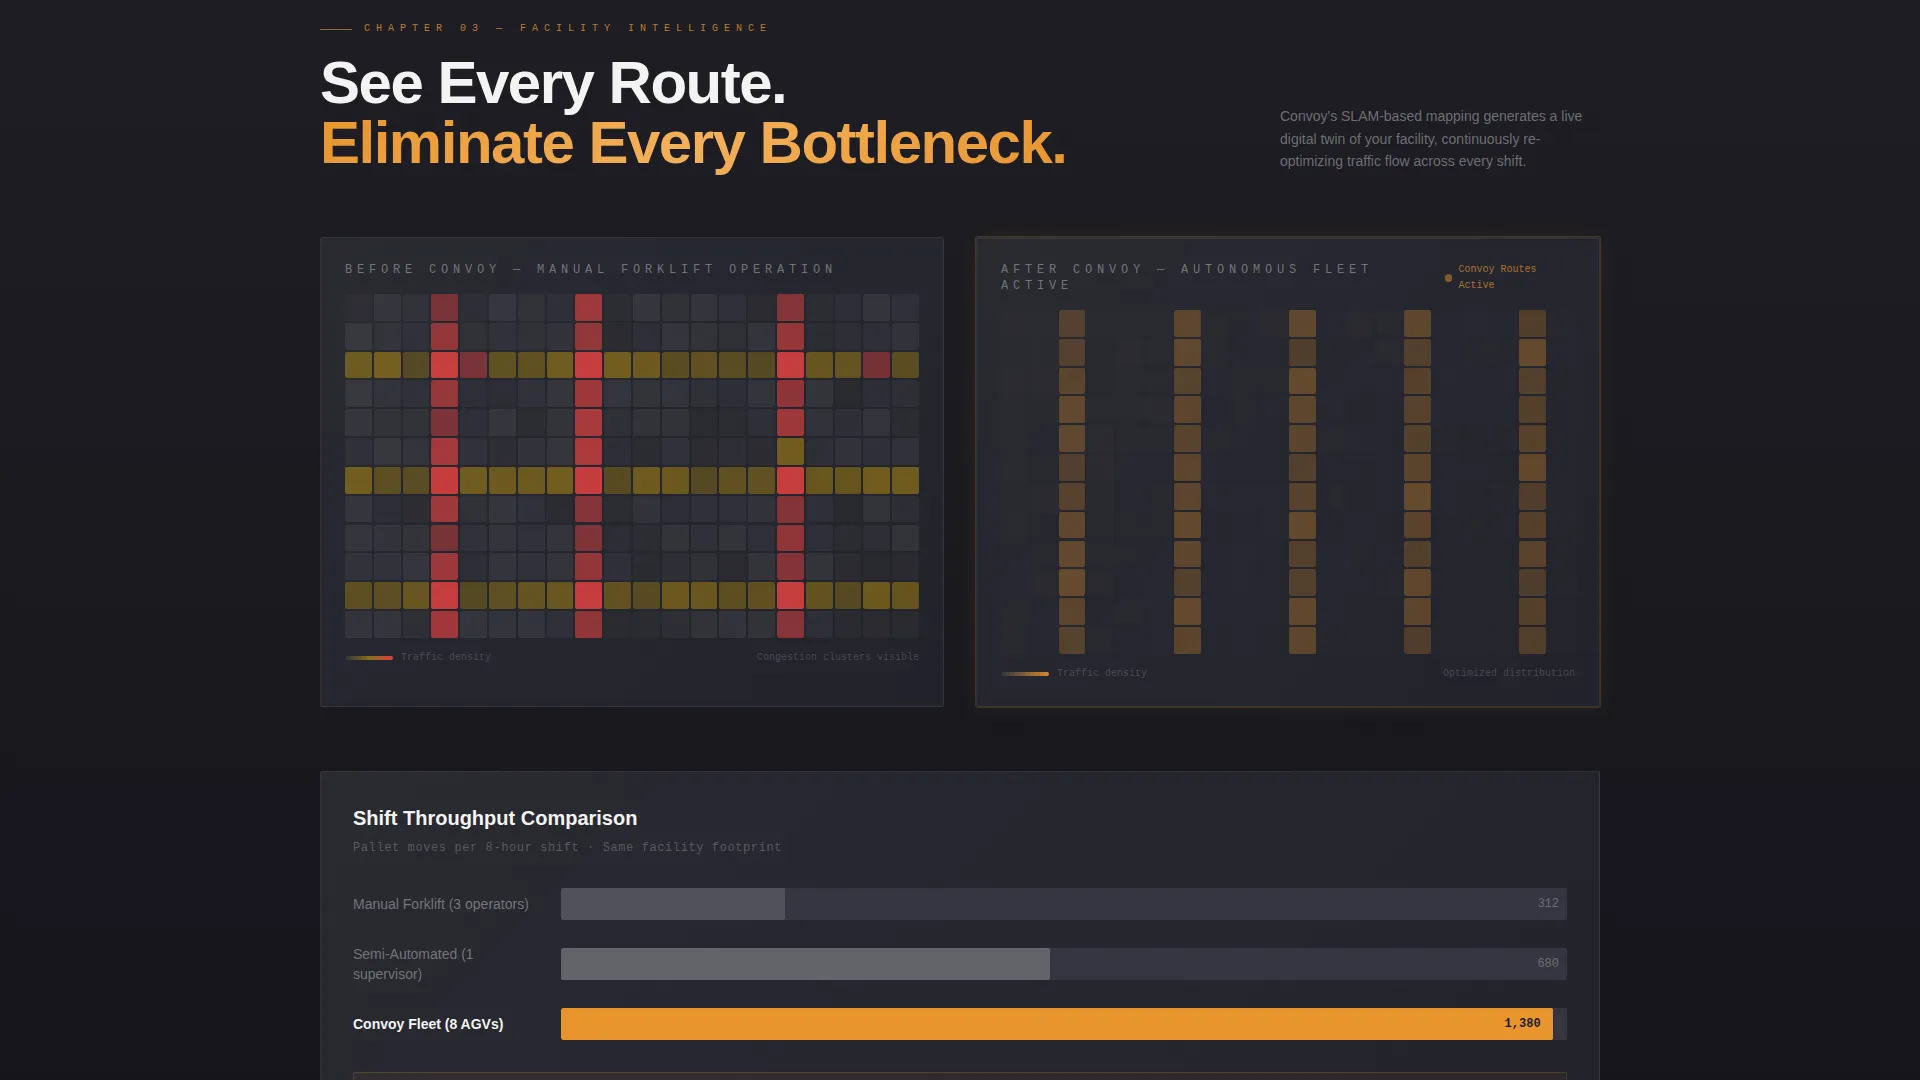
Task: Click the Shift Throughput Comparison heading
Action: pos(495,818)
